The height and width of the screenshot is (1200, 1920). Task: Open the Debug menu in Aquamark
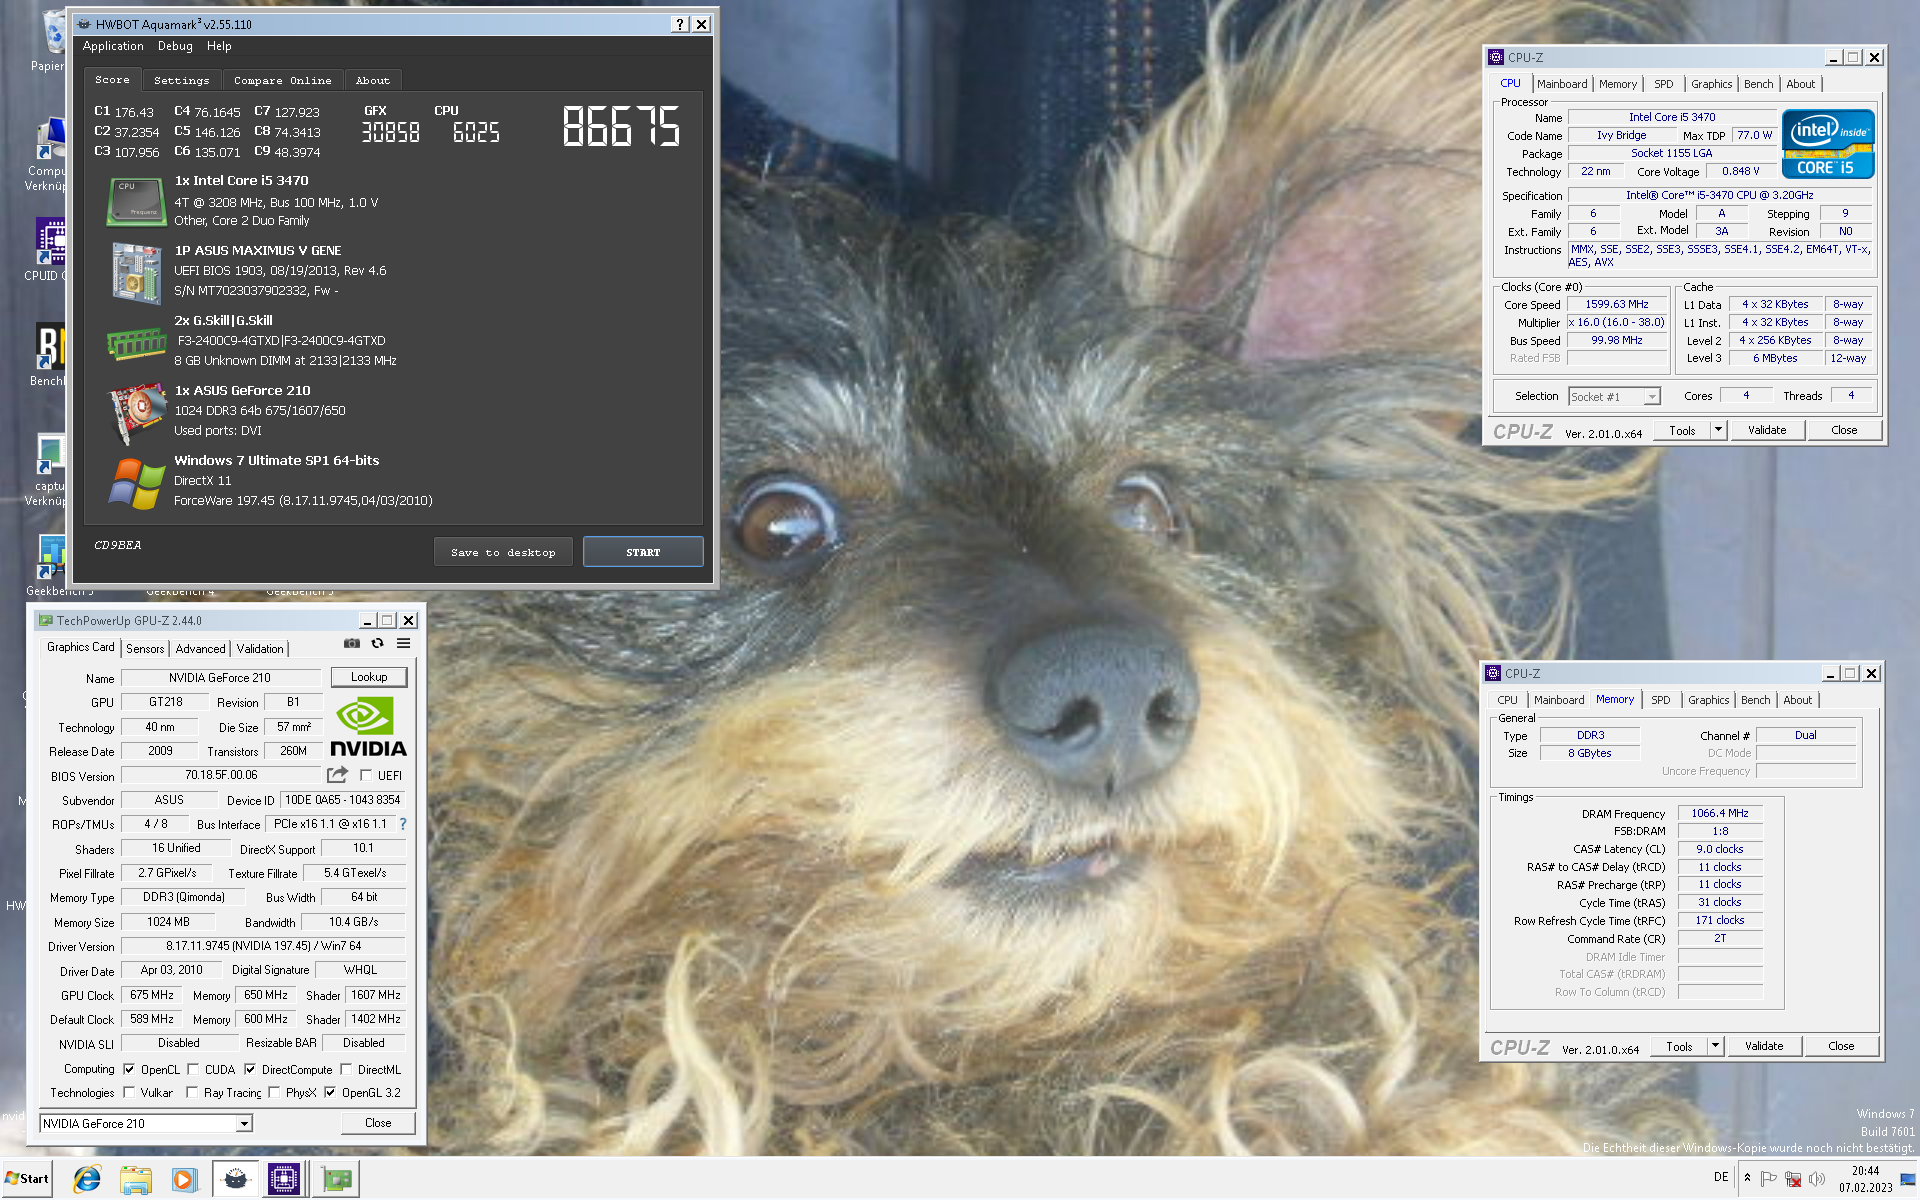click(x=175, y=46)
